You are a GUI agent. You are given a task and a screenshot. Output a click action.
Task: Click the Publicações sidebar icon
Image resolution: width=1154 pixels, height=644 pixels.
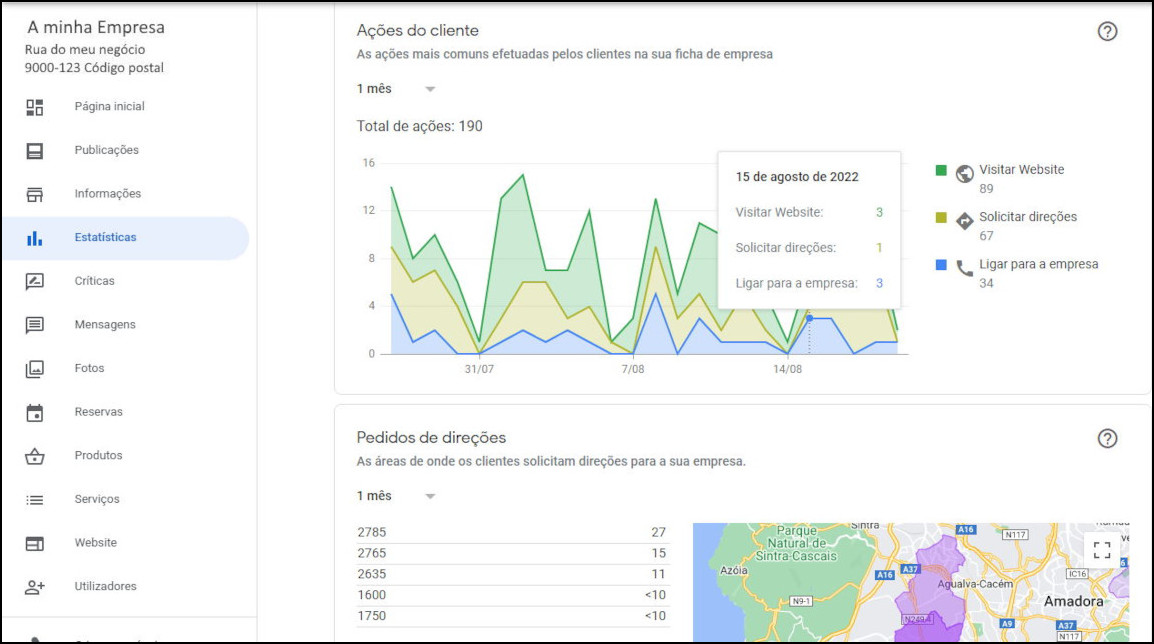click(35, 151)
